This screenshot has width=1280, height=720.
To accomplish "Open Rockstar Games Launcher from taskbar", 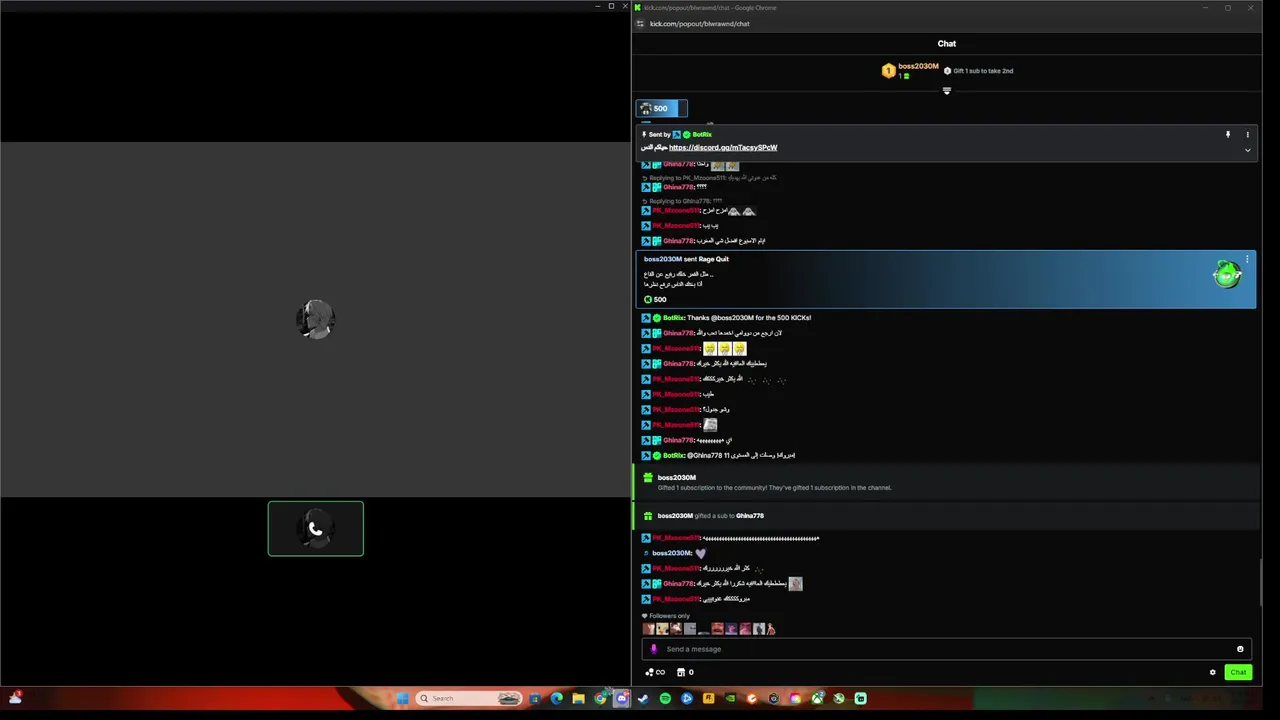I will coord(708,698).
